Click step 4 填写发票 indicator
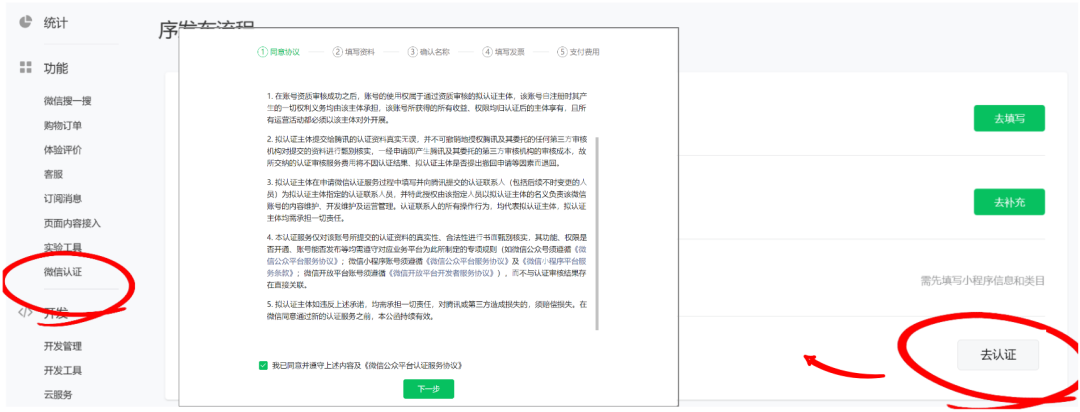The image size is (1080, 412). (x=504, y=52)
